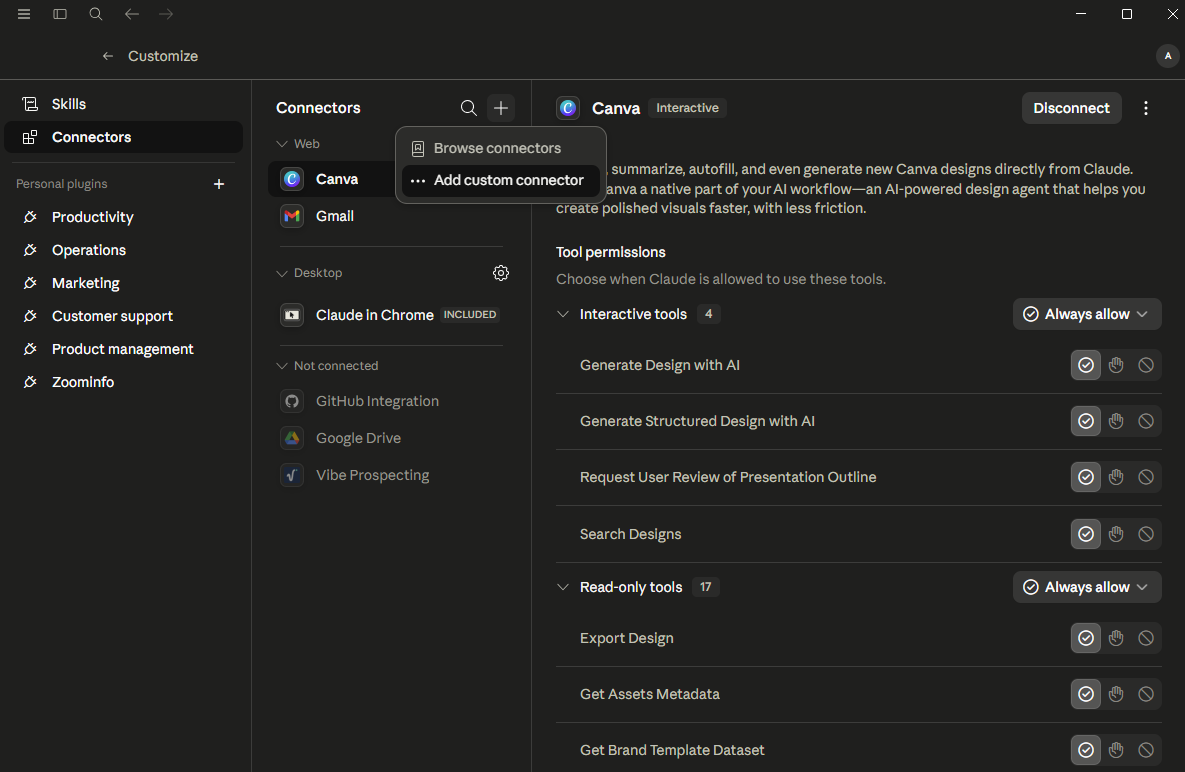Click the top bar search icon
Viewport: 1185px width, 772px height.
(96, 14)
